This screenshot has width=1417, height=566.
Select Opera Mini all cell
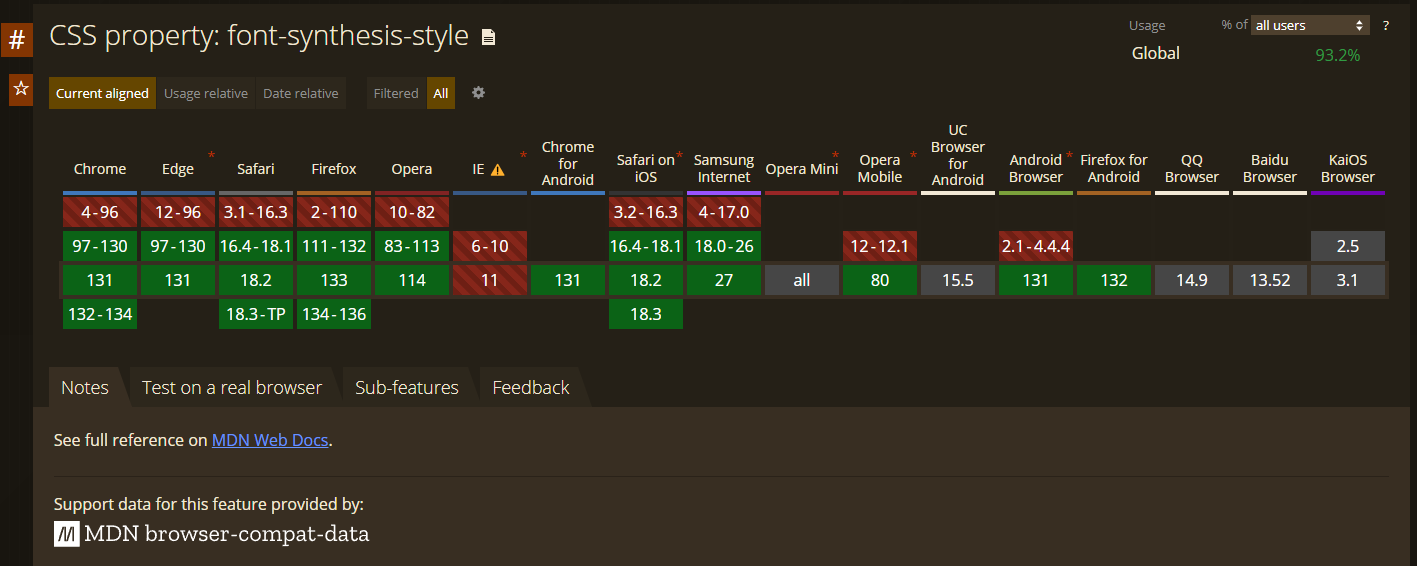tap(802, 280)
